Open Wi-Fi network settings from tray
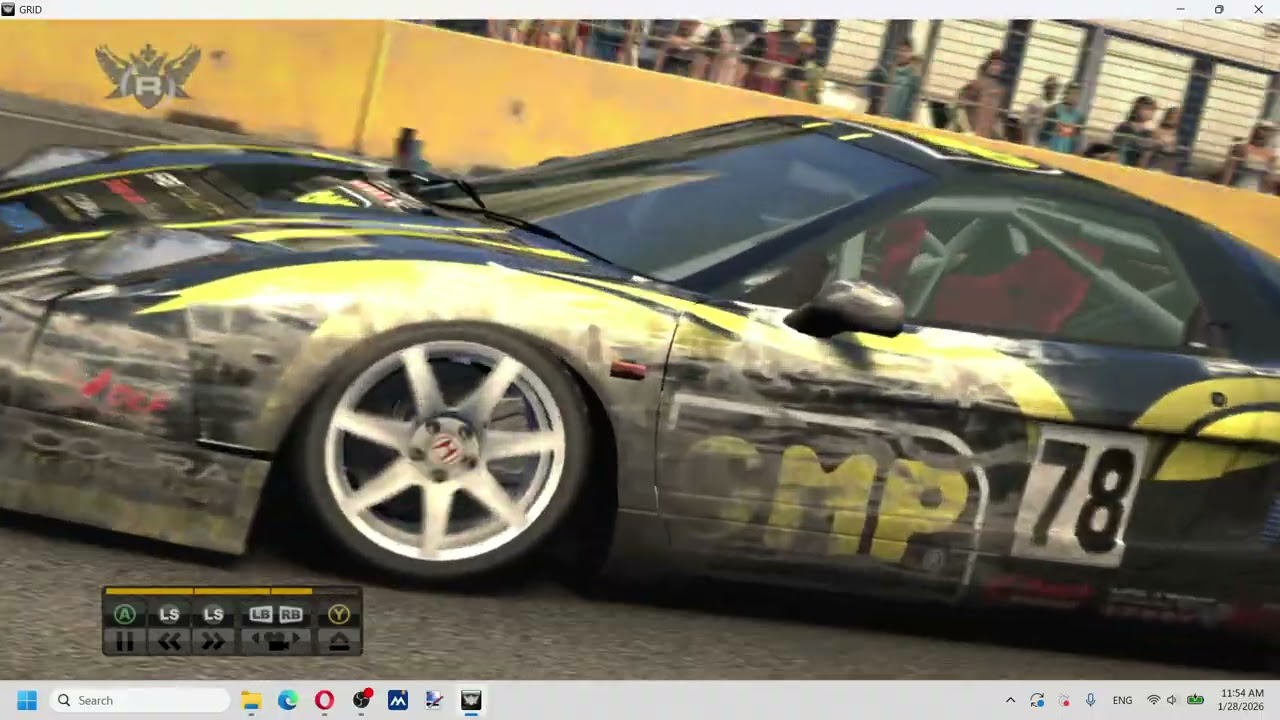The height and width of the screenshot is (720, 1280). (1153, 700)
